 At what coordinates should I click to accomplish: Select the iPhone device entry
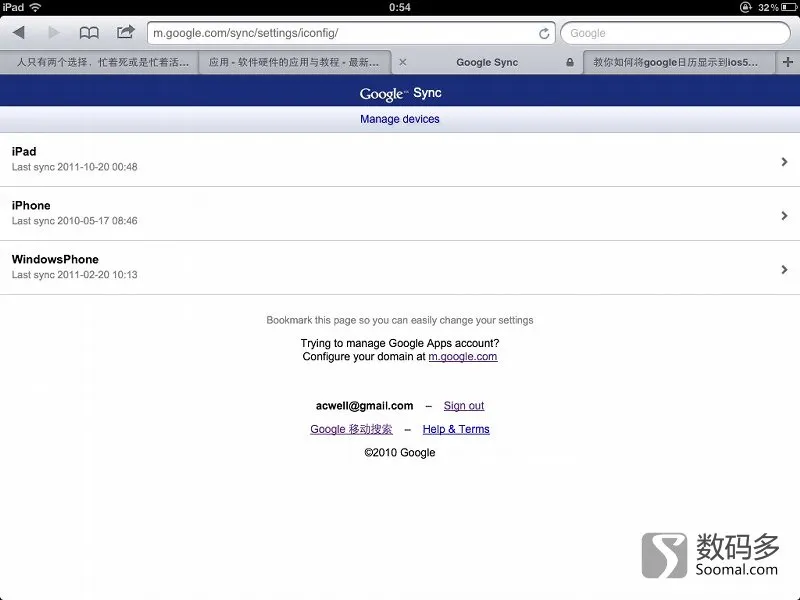coord(400,214)
